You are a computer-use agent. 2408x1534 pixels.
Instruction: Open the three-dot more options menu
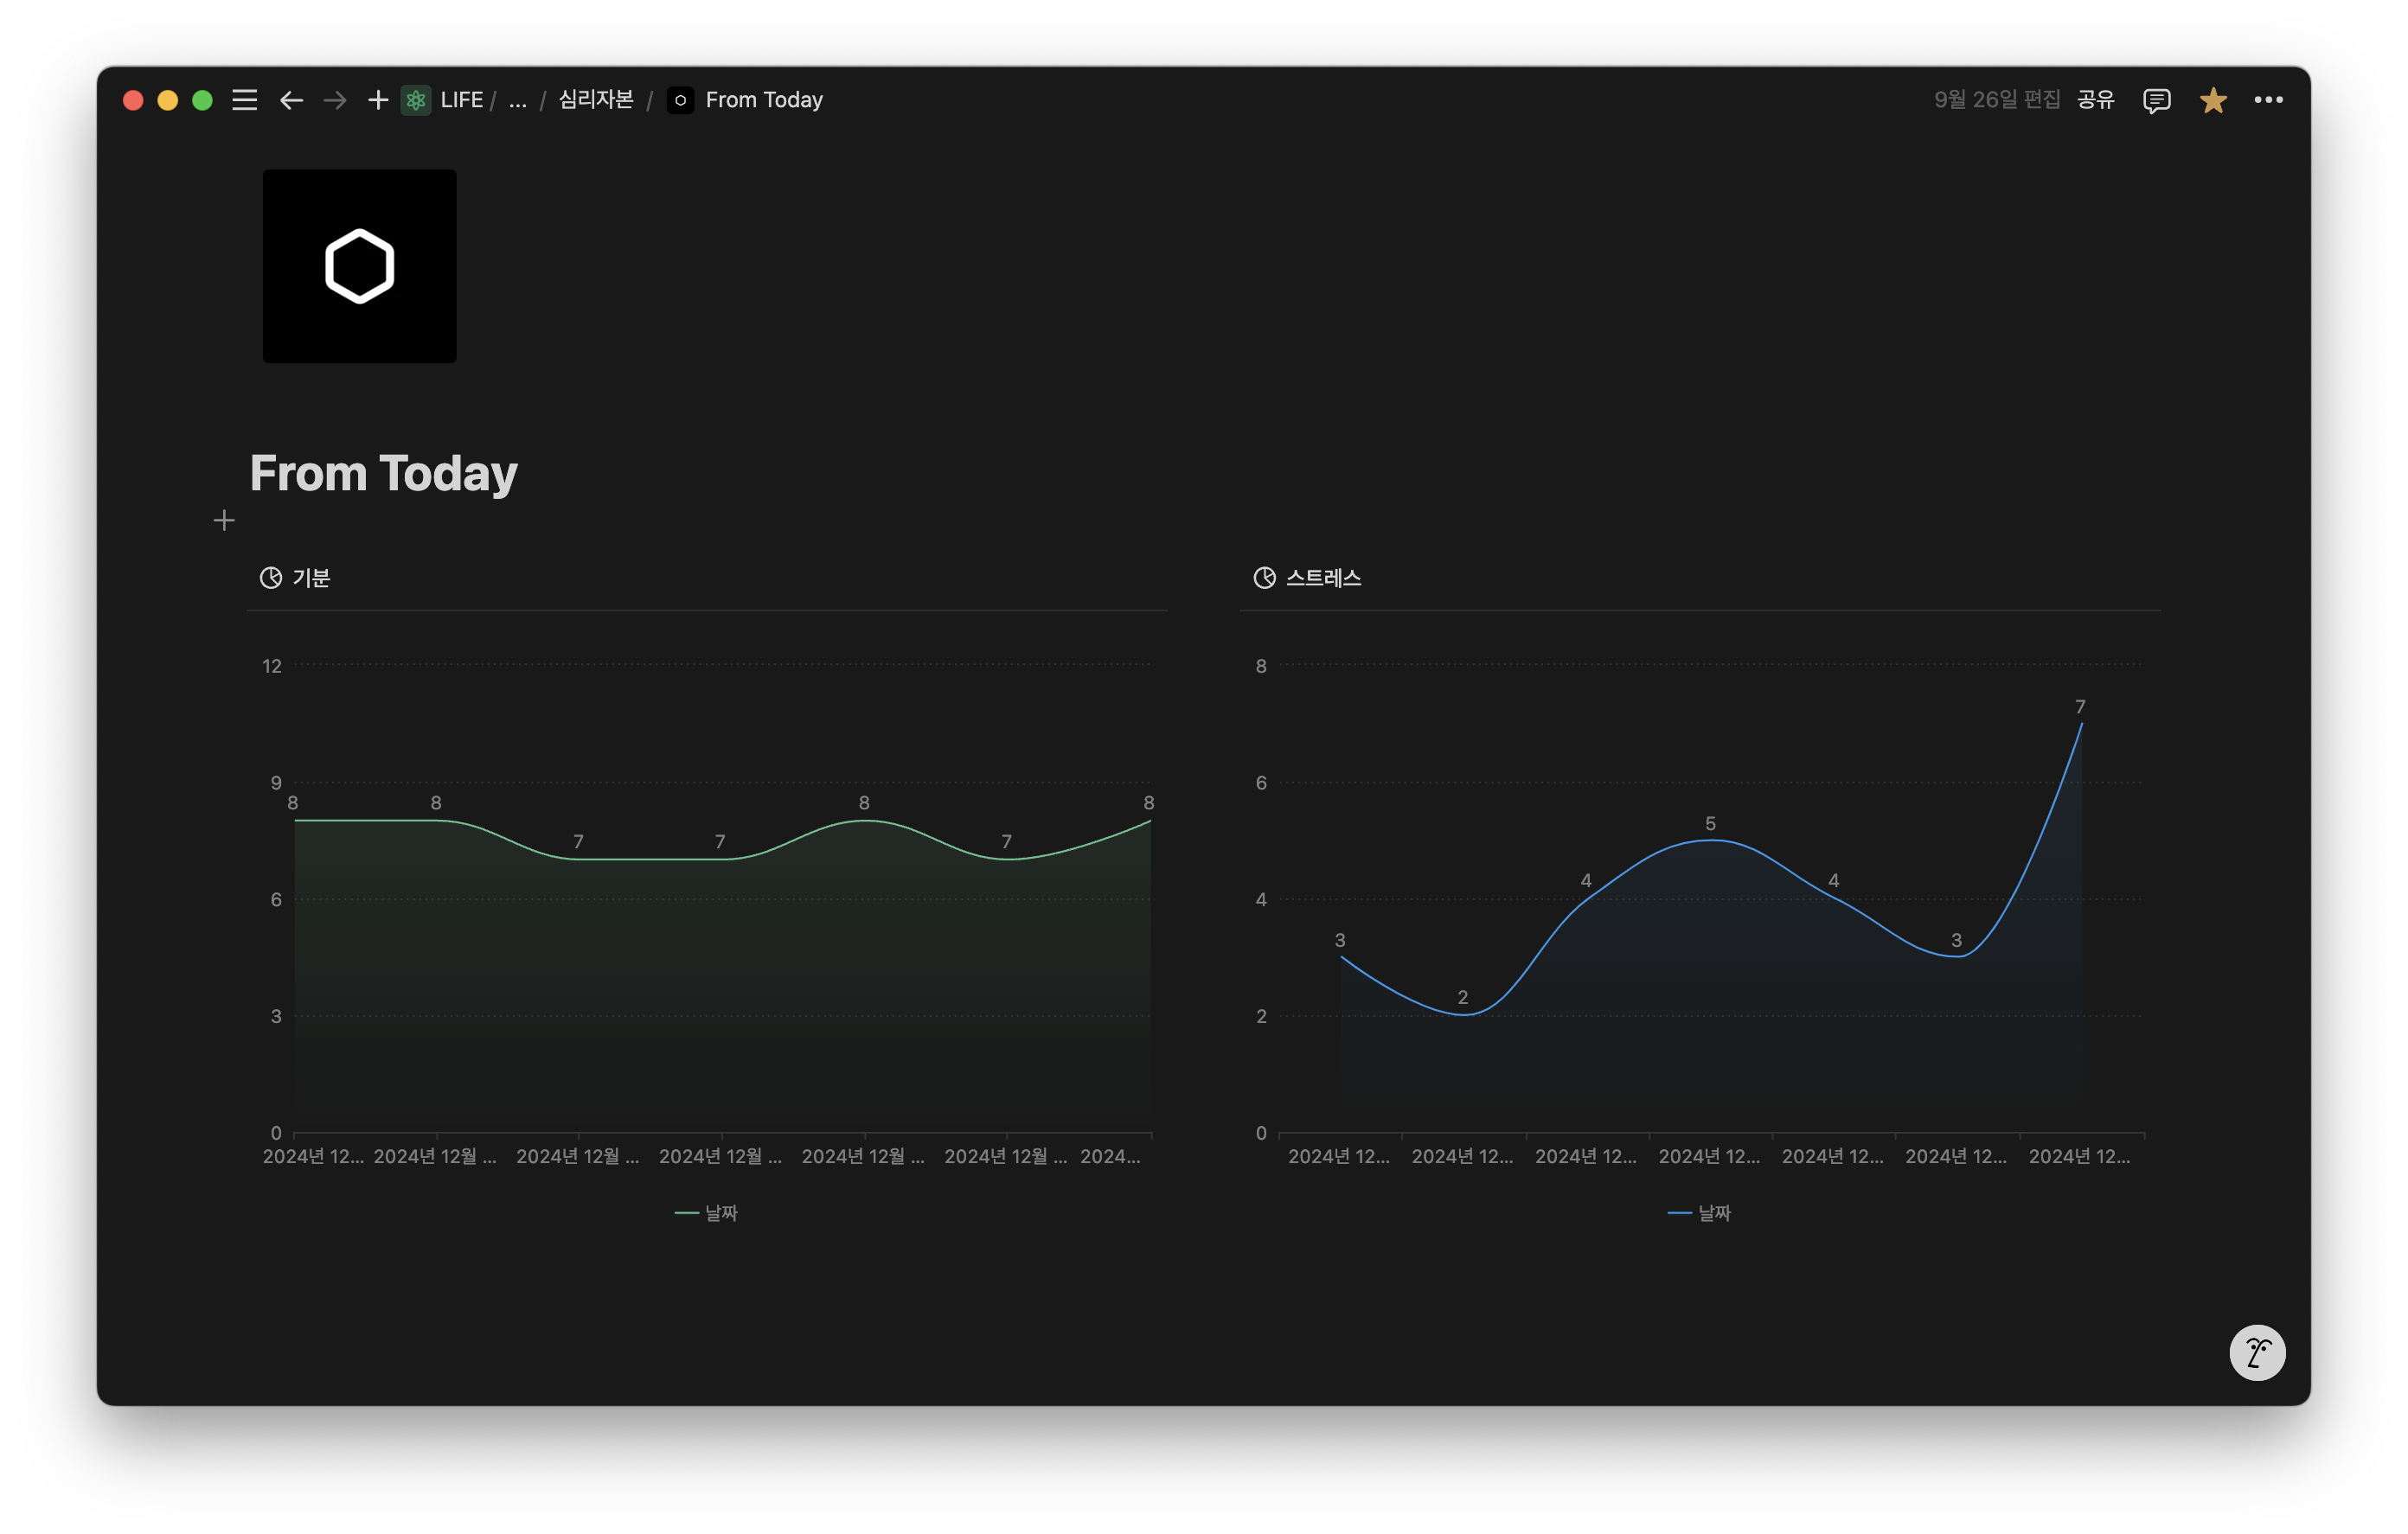[2268, 100]
